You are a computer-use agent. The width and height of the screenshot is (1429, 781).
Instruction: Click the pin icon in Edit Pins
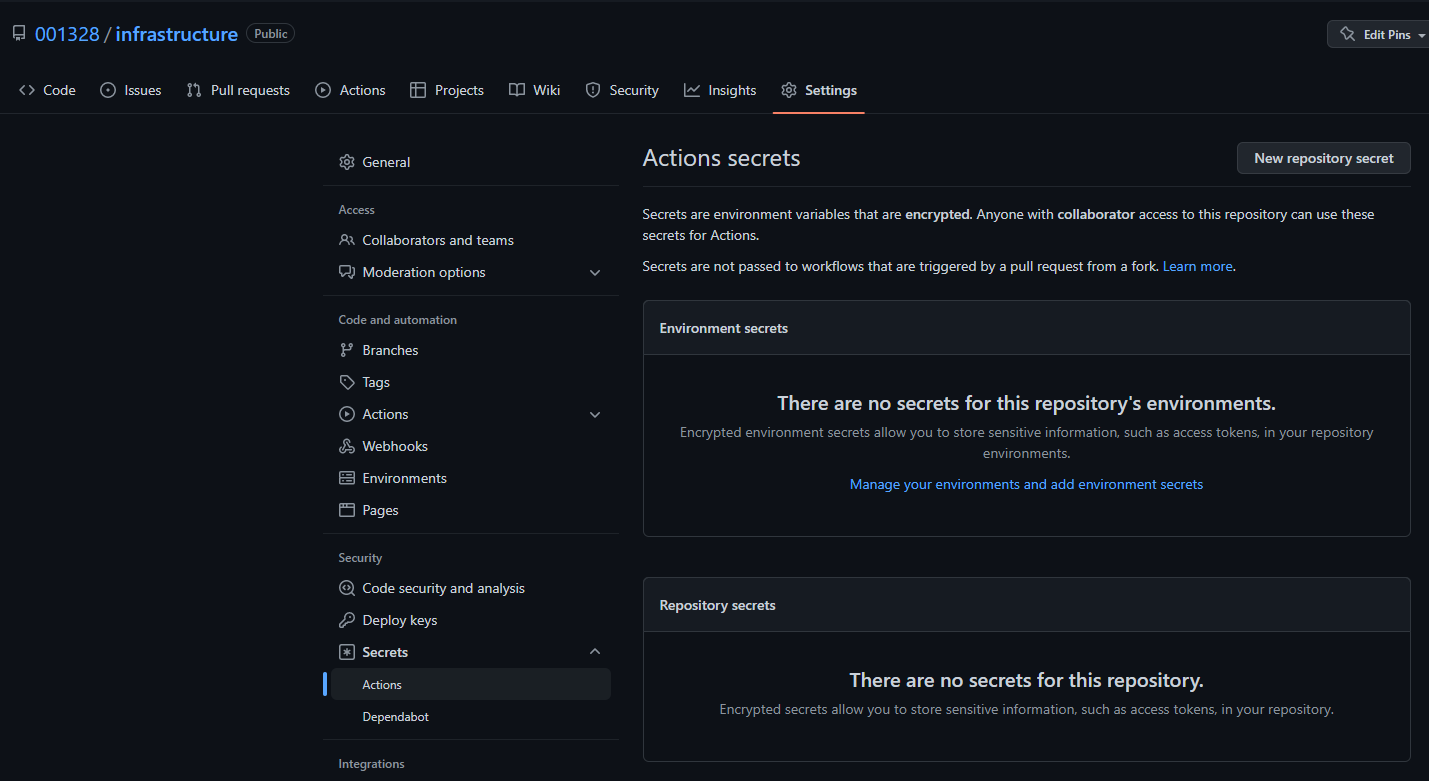point(1347,34)
